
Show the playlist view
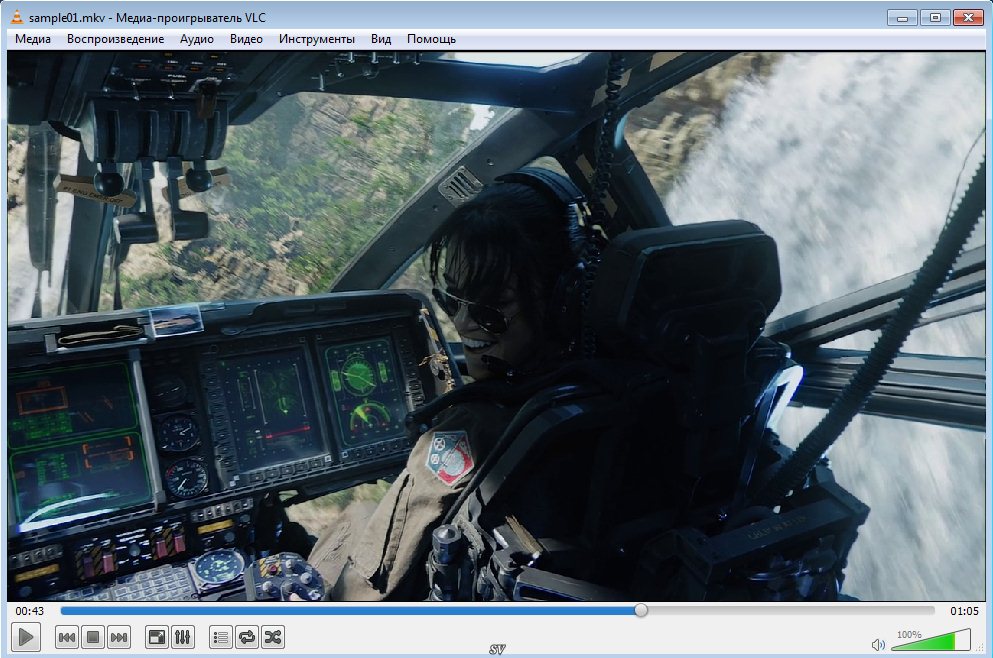pos(221,637)
